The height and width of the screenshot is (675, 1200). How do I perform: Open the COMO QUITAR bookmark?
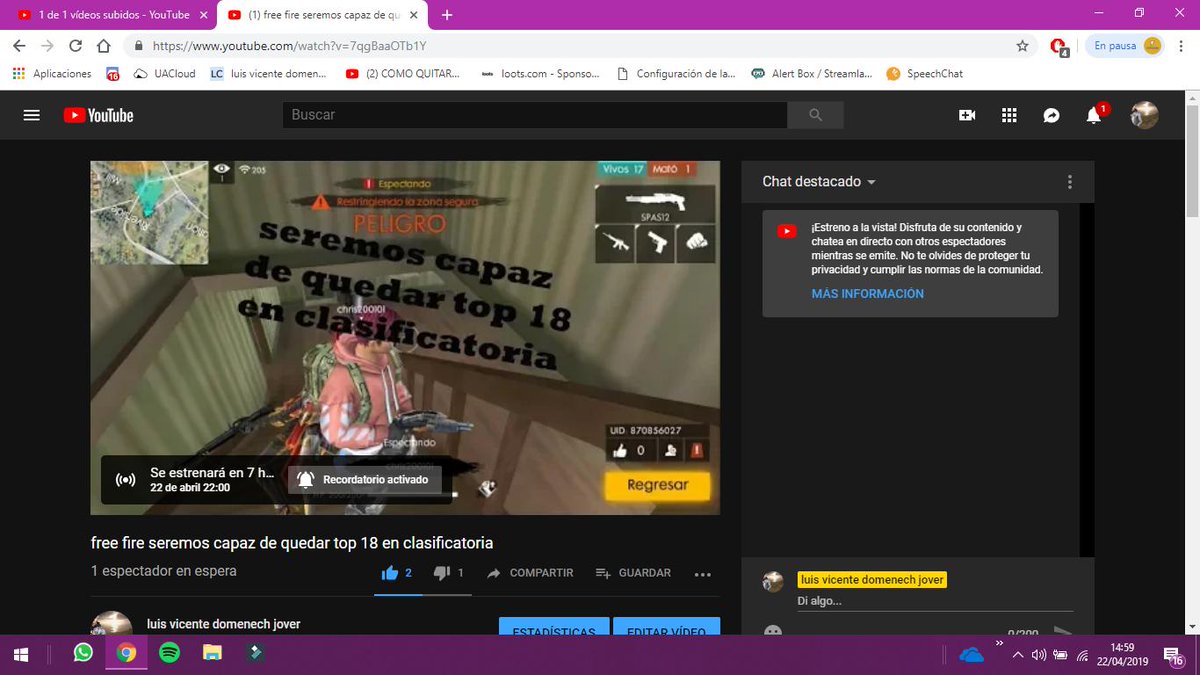402,74
